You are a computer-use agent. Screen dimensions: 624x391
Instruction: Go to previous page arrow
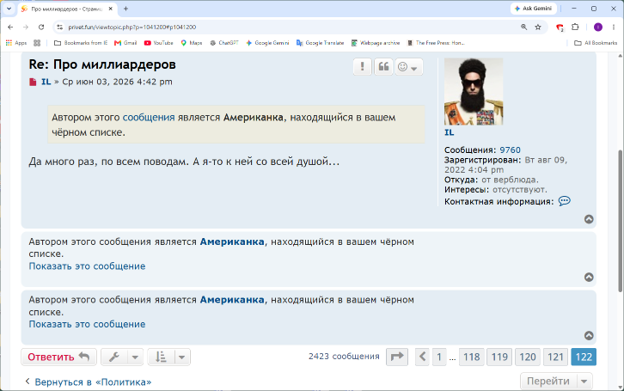click(x=422, y=357)
